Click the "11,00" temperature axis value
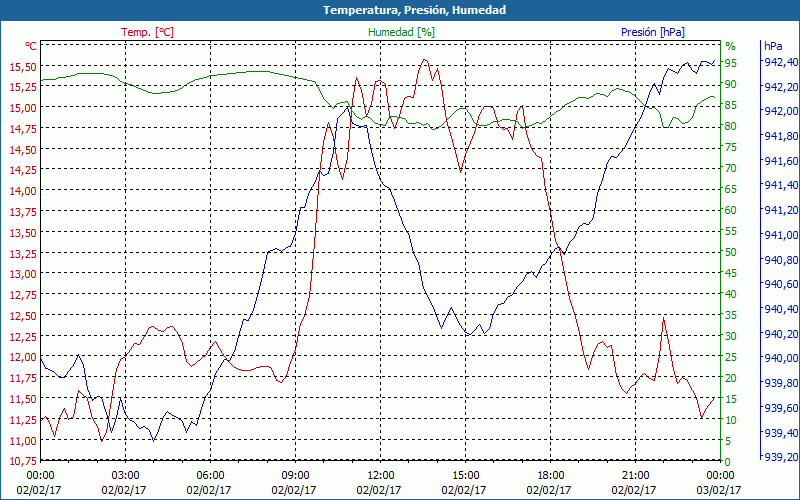Viewport: 800px width, 500px height. pyautogui.click(x=23, y=440)
